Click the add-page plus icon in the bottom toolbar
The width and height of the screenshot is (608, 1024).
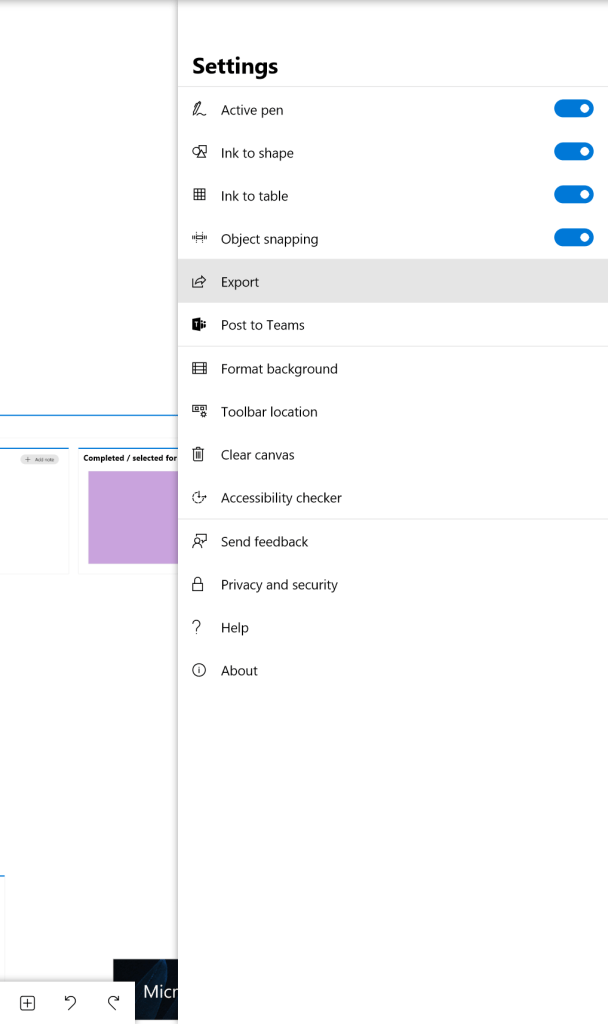28,1003
